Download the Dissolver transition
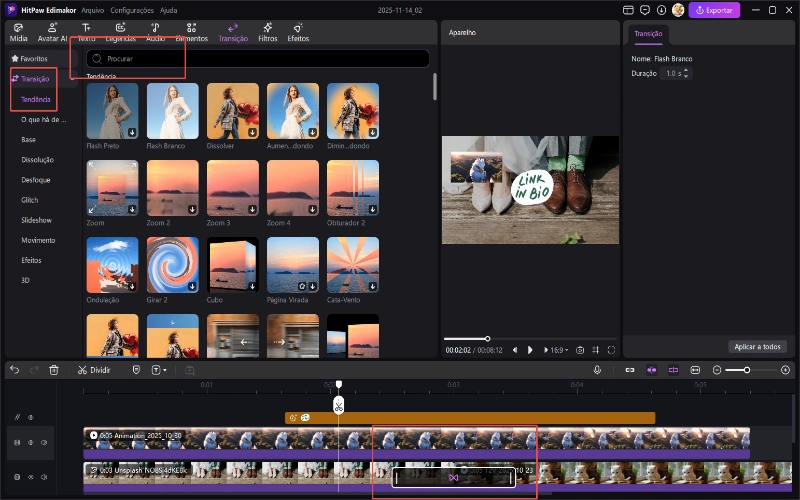 point(252,132)
